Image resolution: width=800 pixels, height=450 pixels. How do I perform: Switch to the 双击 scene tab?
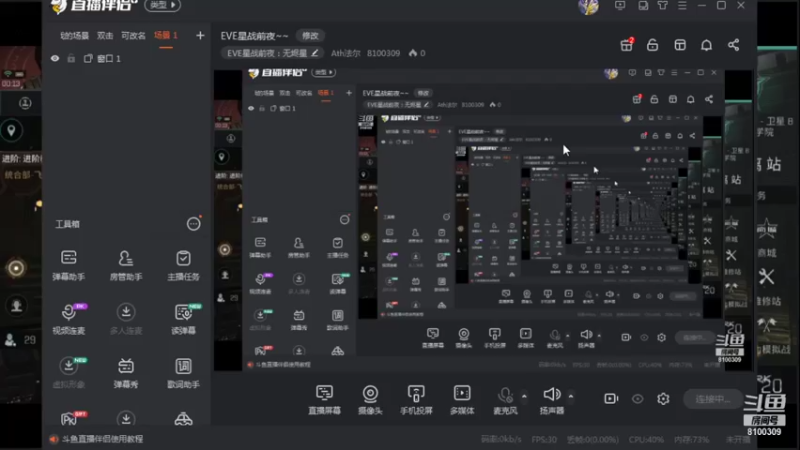coord(105,36)
